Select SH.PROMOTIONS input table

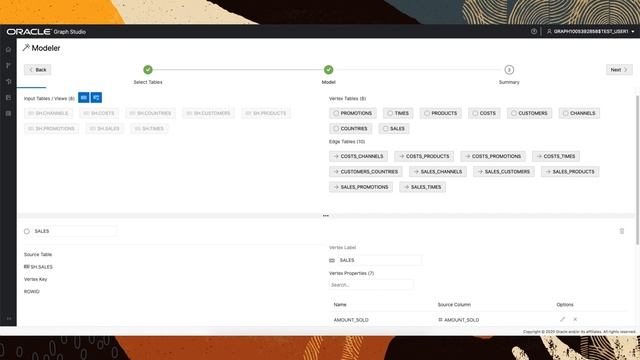click(x=51, y=129)
